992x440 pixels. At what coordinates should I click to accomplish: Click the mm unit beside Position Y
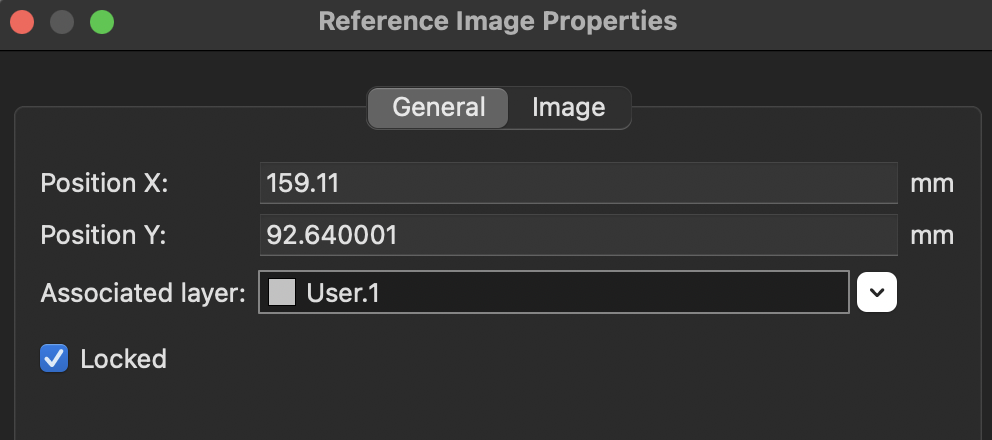931,236
